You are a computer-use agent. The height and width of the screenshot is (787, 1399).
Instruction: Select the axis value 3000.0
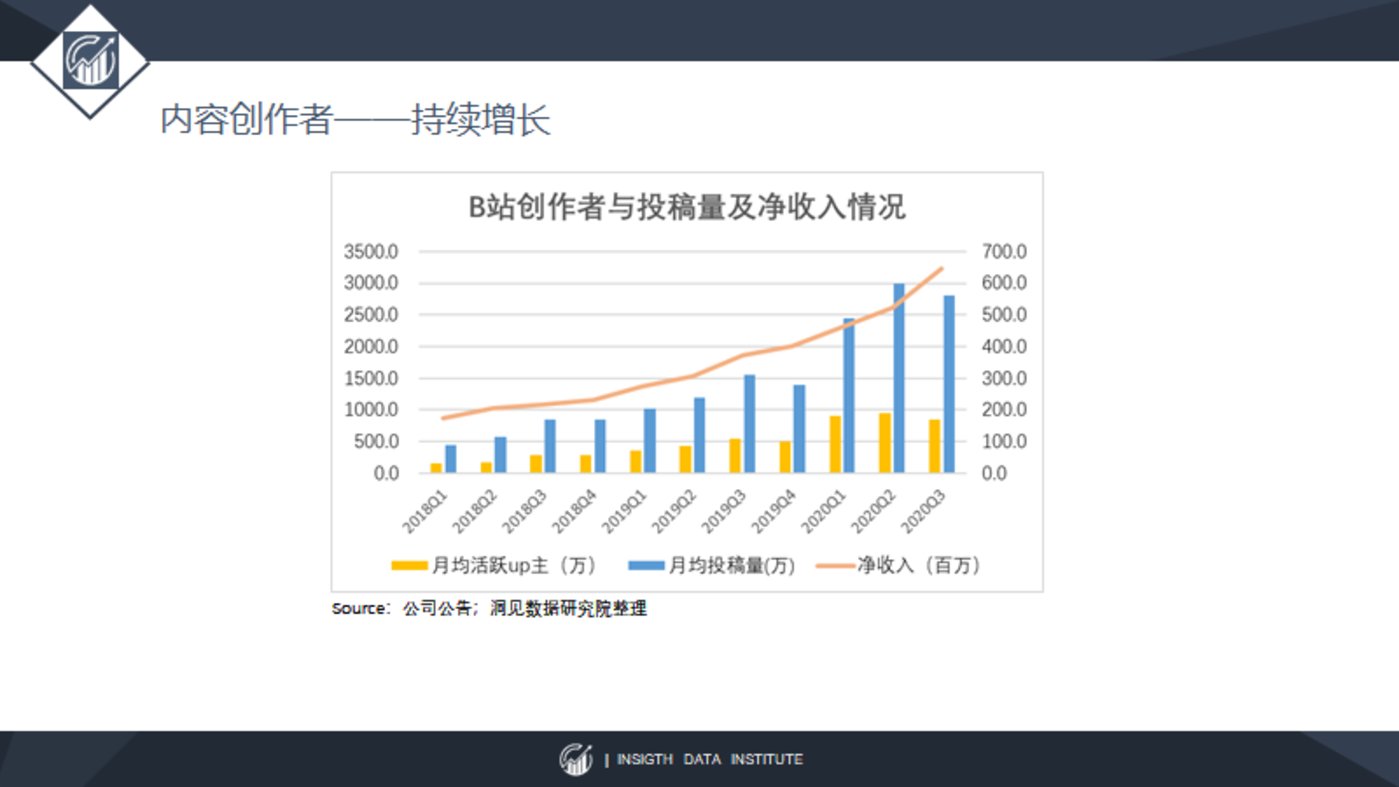[x=371, y=283]
